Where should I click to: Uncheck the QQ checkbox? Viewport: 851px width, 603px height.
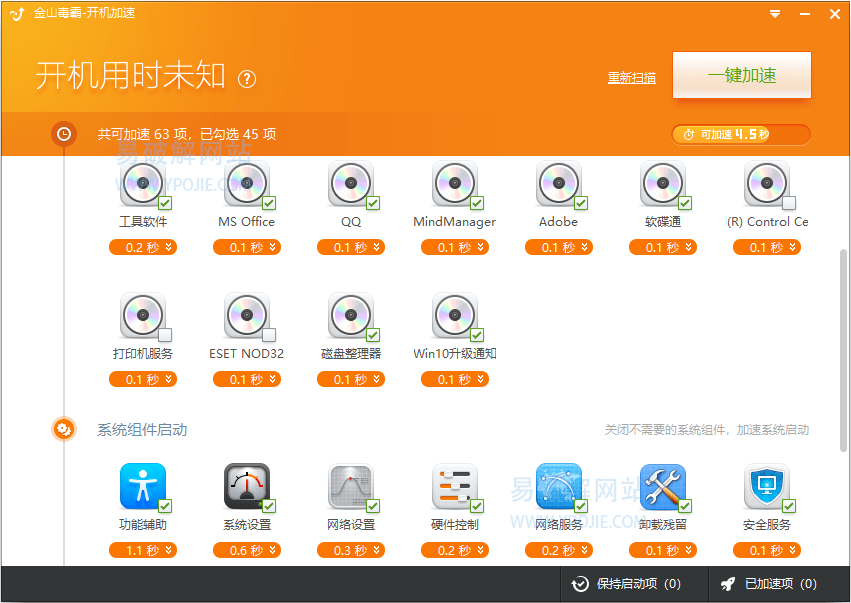pos(373,203)
